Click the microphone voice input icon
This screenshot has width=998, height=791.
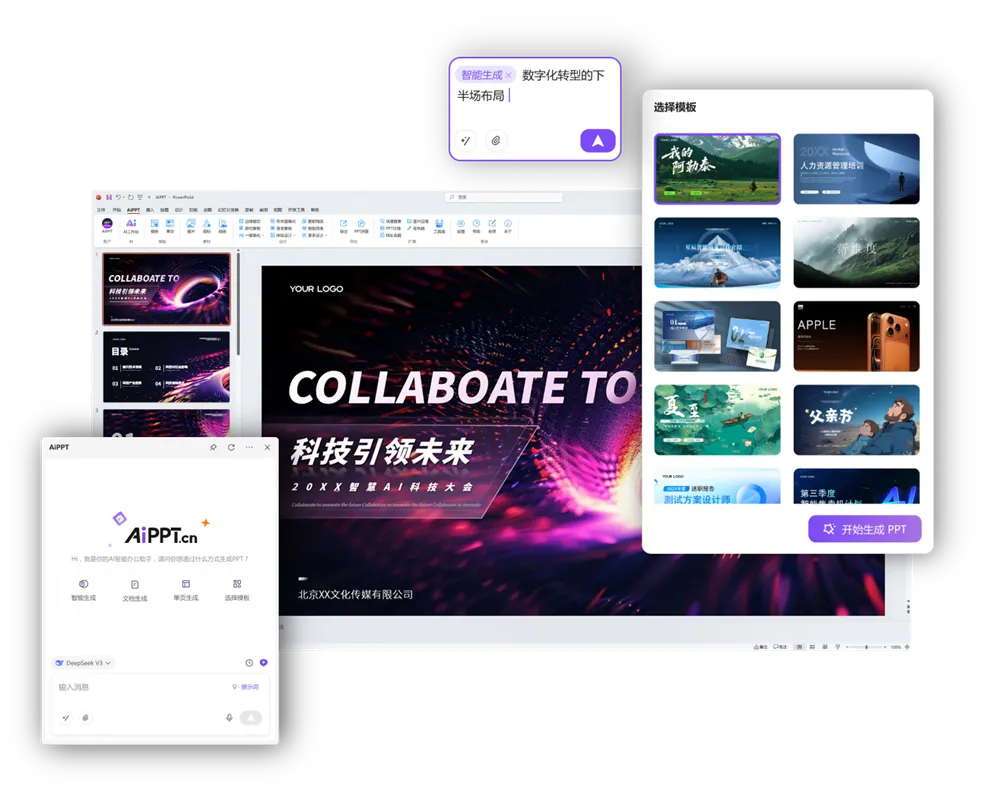pos(229,718)
